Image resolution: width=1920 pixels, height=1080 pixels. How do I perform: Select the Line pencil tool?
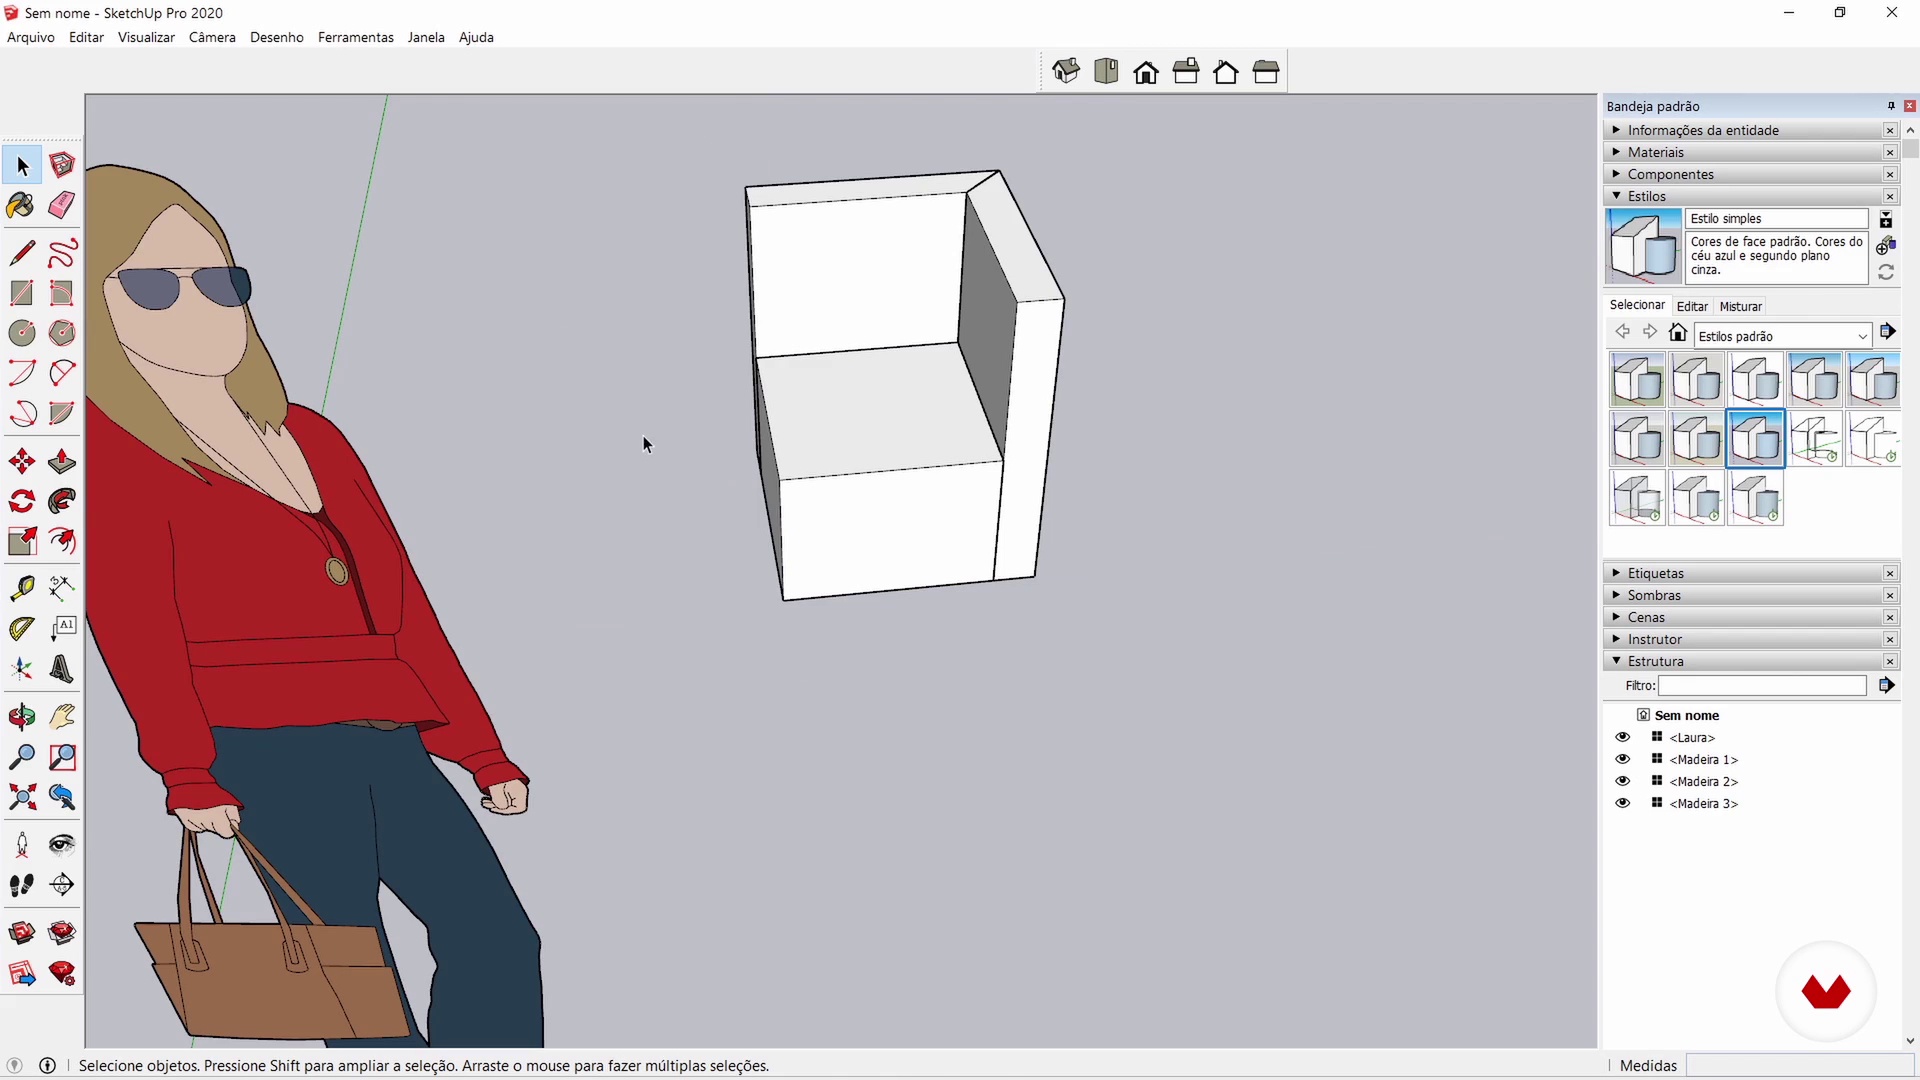(x=22, y=253)
